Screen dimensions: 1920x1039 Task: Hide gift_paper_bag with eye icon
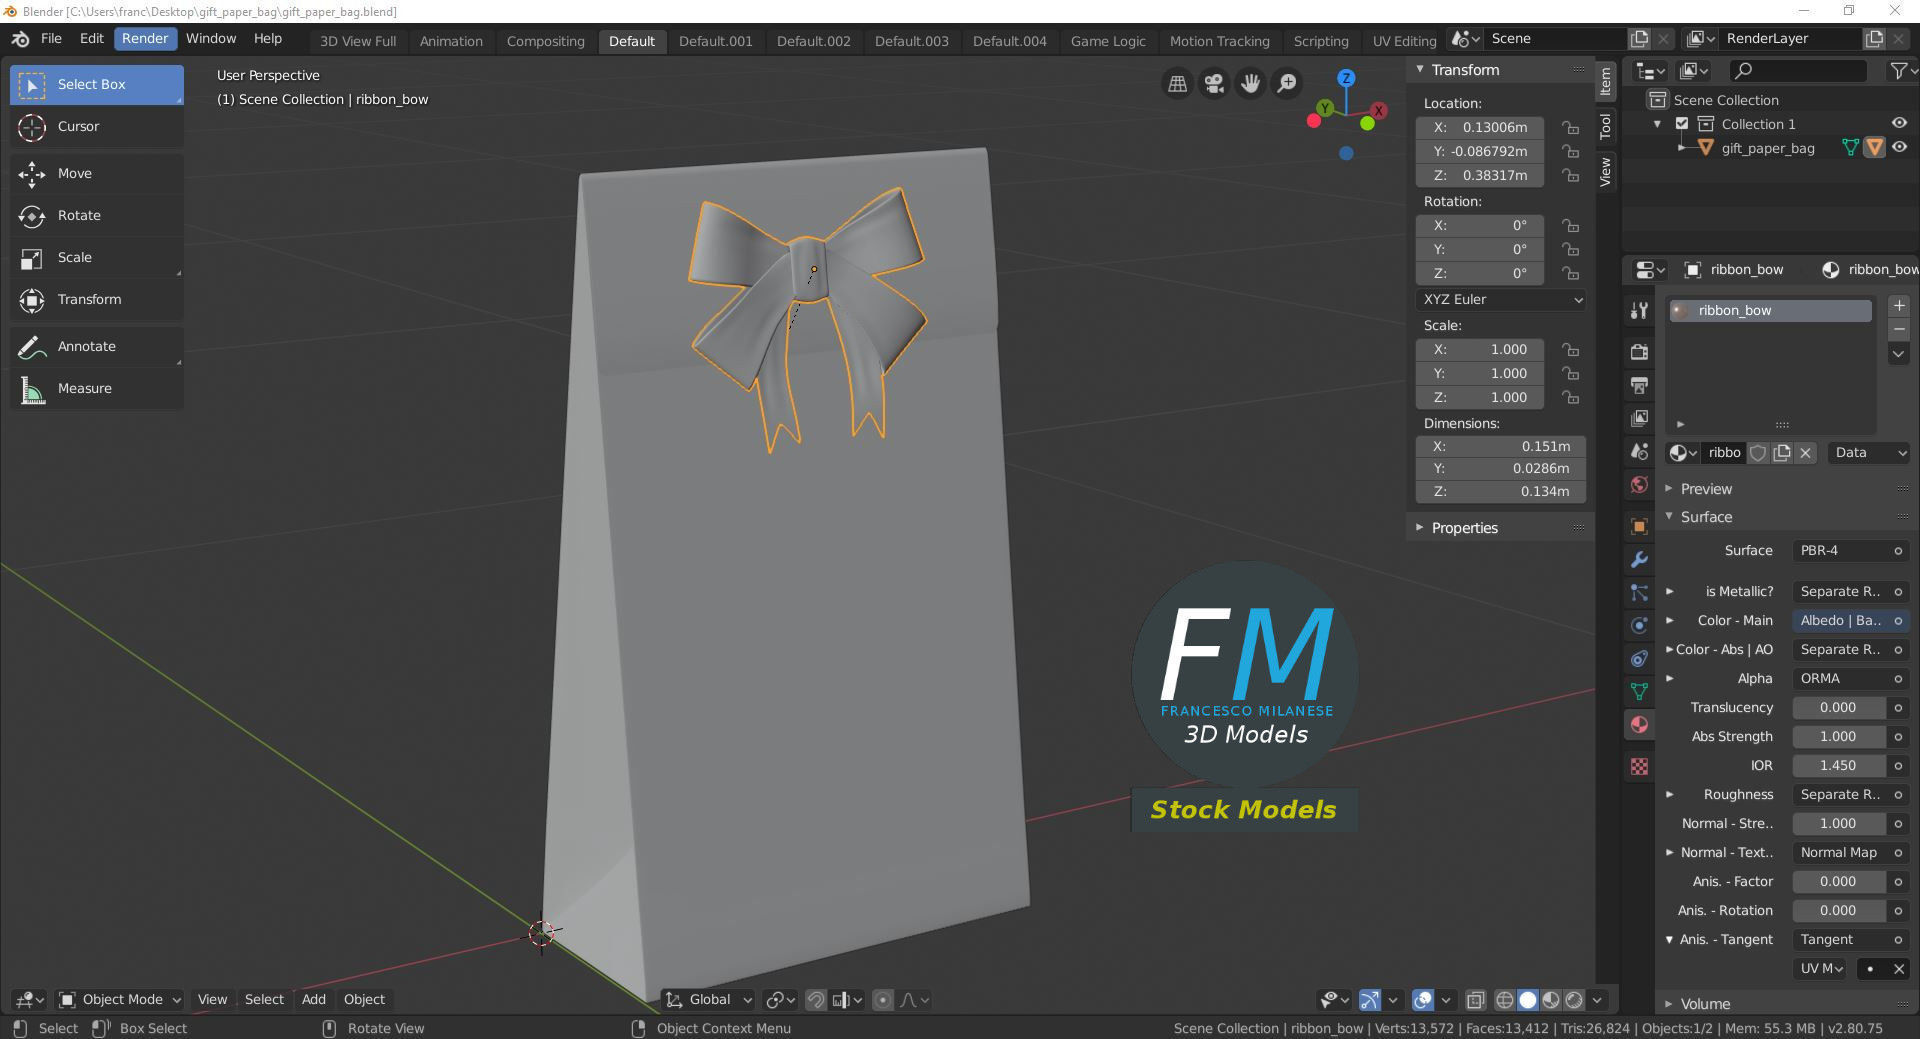(x=1899, y=147)
